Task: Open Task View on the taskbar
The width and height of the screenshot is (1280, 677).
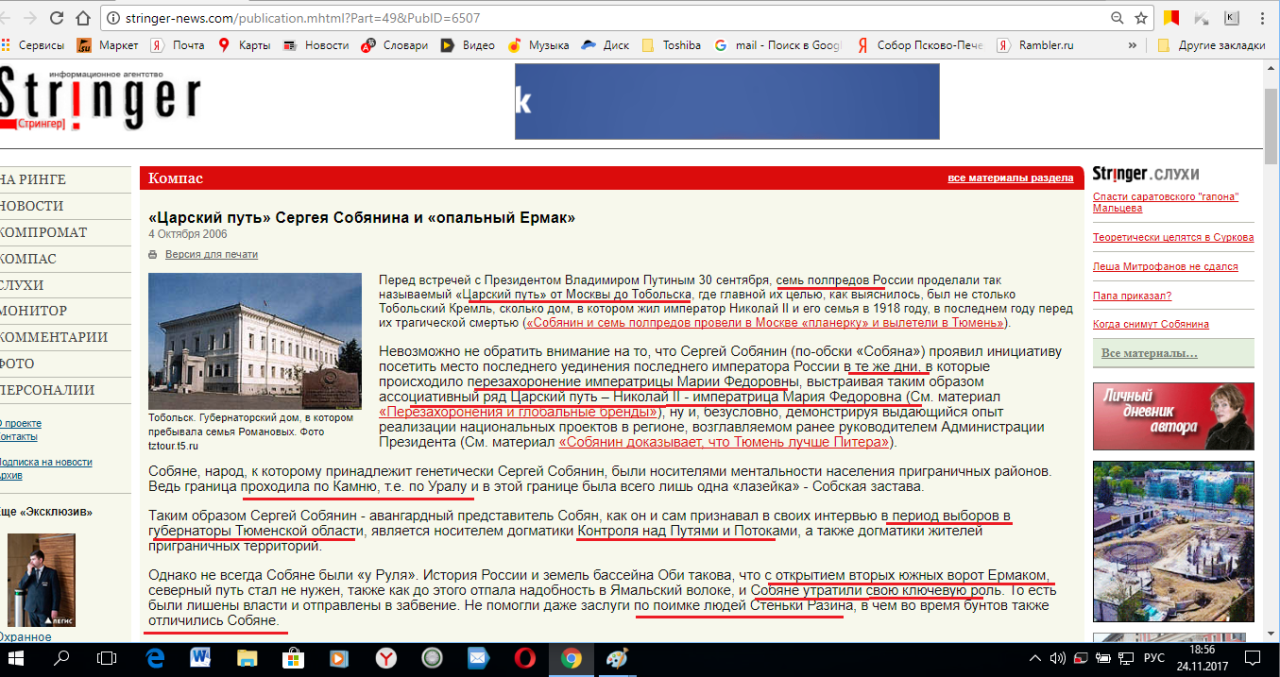Action: click(x=106, y=659)
